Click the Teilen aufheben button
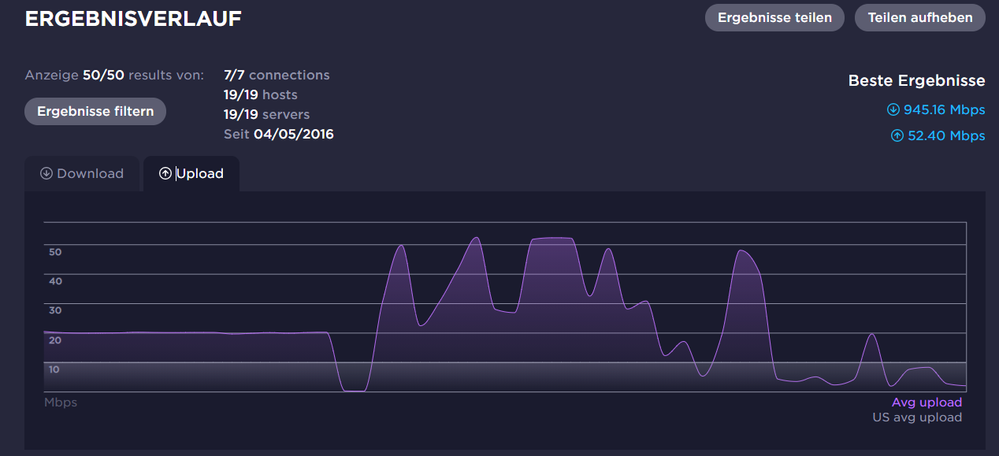 tap(920, 17)
